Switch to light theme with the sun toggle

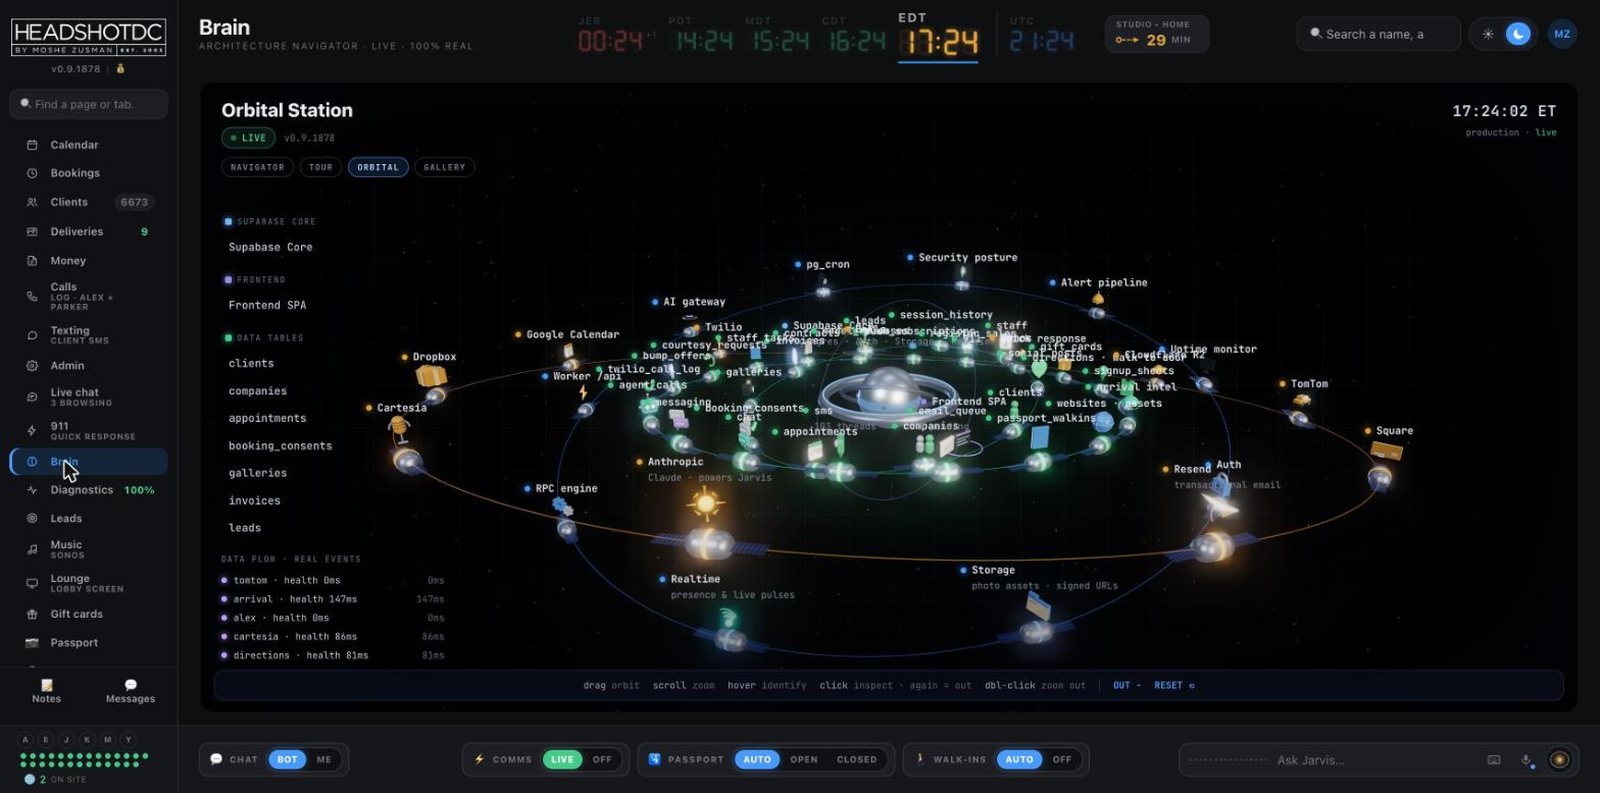click(x=1488, y=34)
